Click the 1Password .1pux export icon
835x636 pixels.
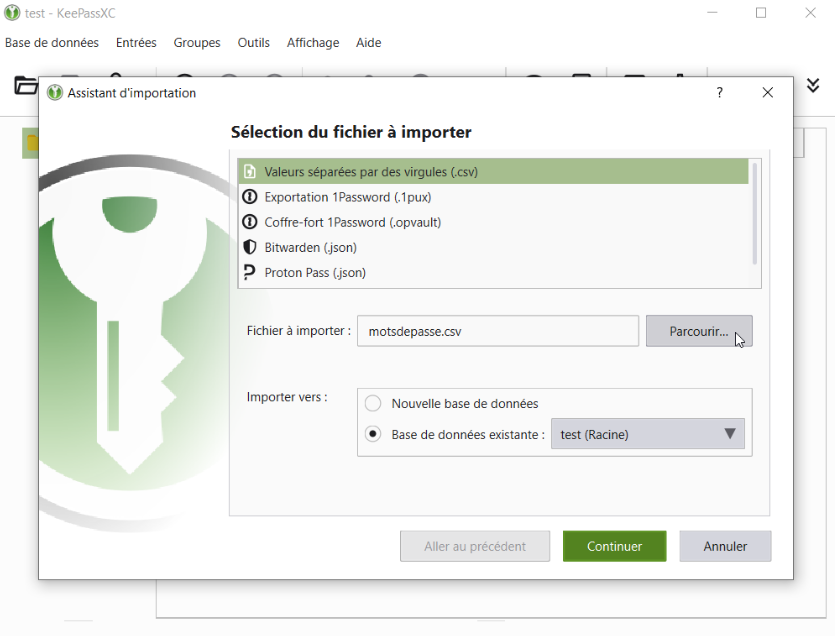click(x=249, y=197)
